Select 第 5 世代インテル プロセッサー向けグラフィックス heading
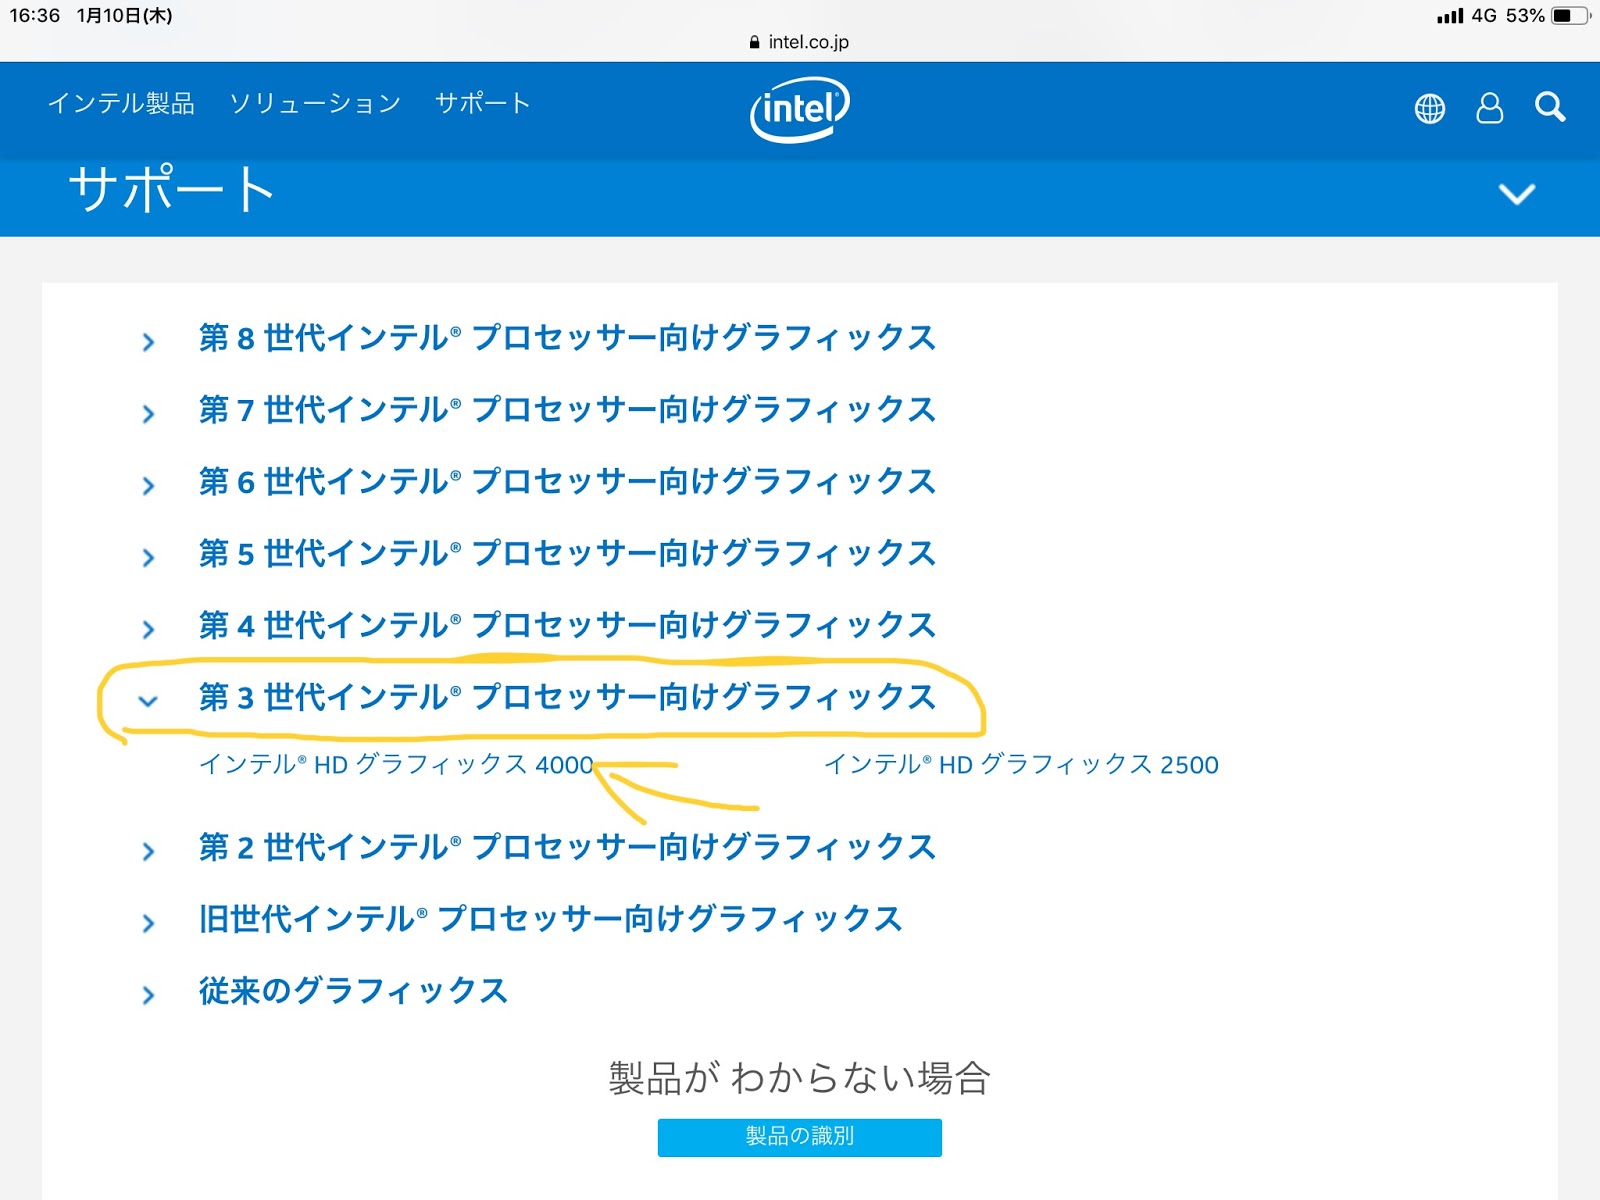1600x1200 pixels. click(x=567, y=554)
